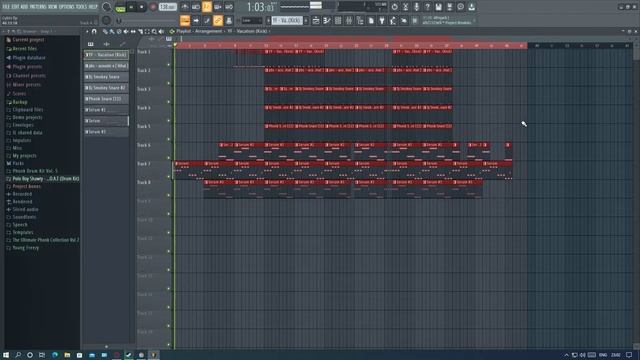Open the pattern selector showing TF - Vacation
Image resolution: width=640 pixels, height=360 pixels.
[287, 20]
